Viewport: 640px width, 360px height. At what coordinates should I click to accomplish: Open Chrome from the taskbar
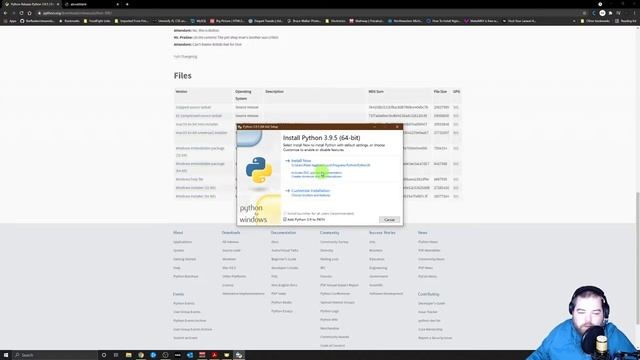pos(141,355)
